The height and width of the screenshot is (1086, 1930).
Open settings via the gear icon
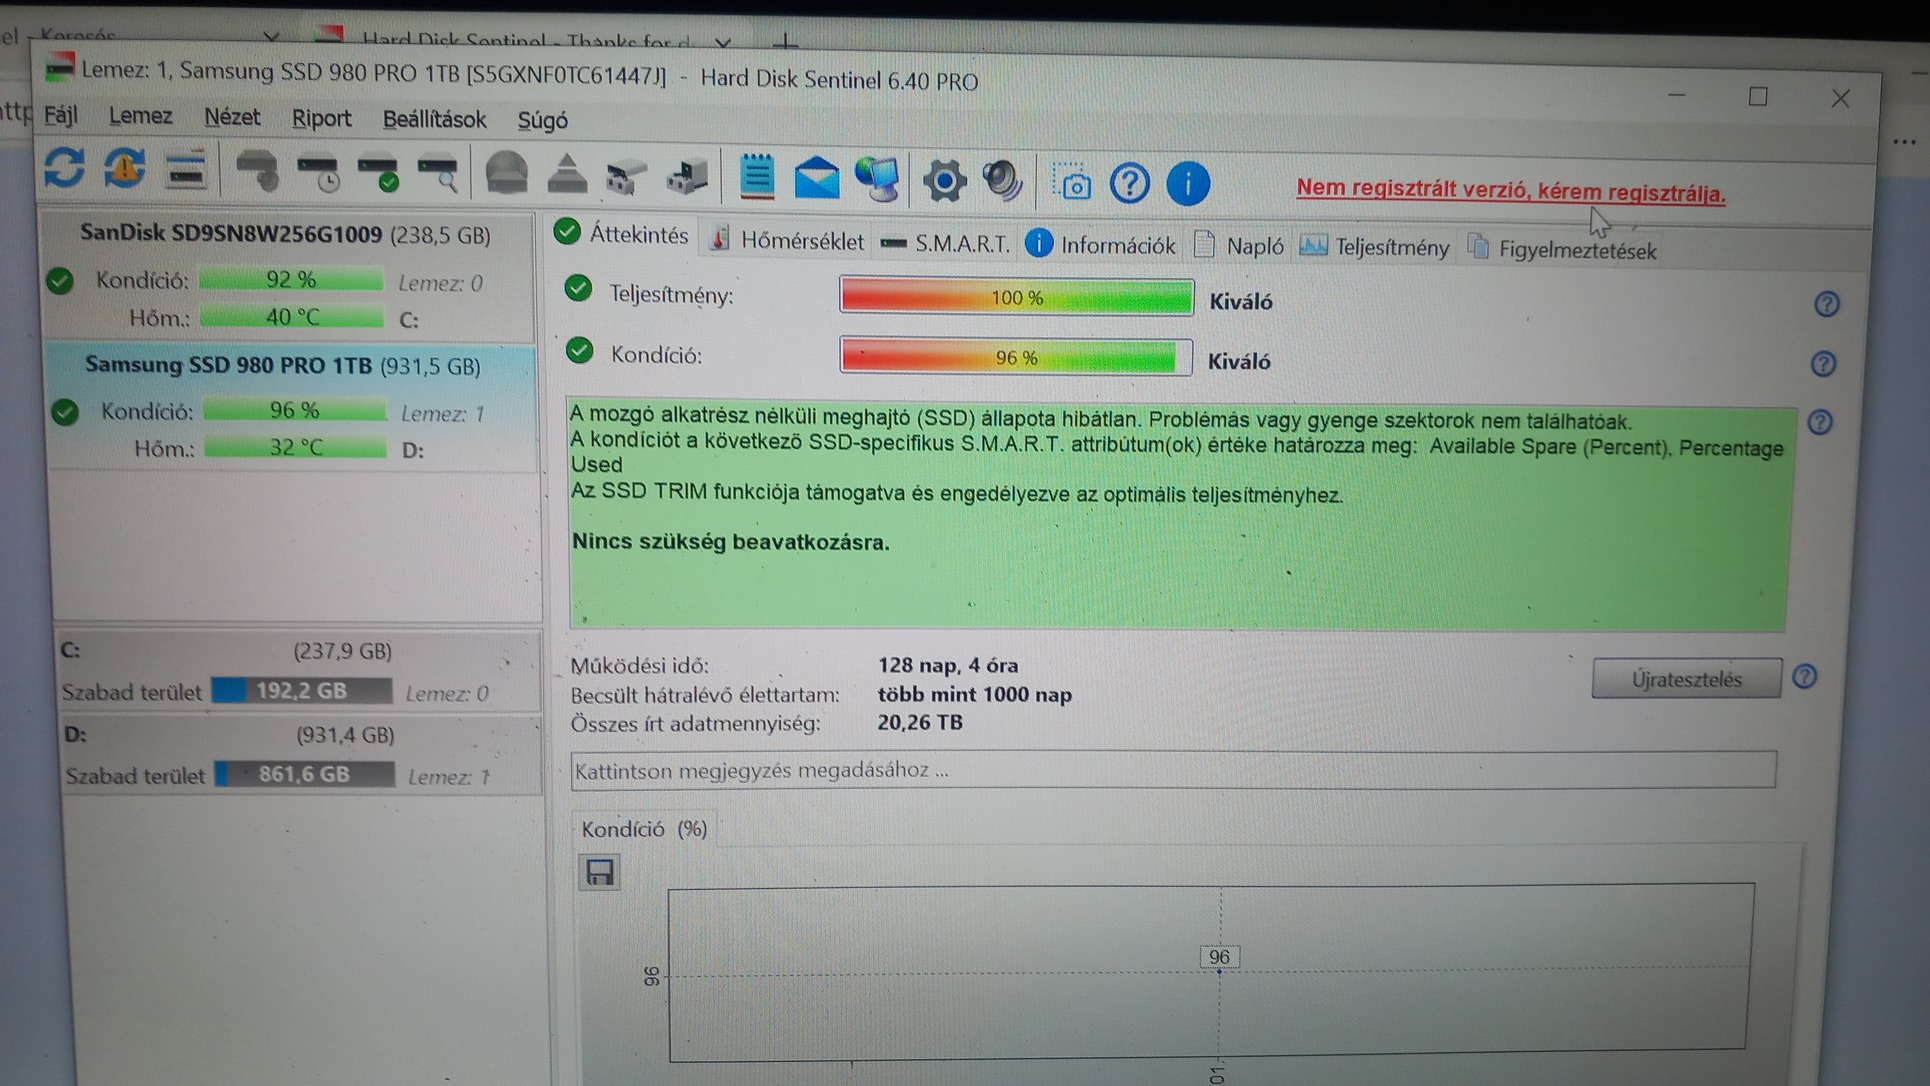point(944,181)
